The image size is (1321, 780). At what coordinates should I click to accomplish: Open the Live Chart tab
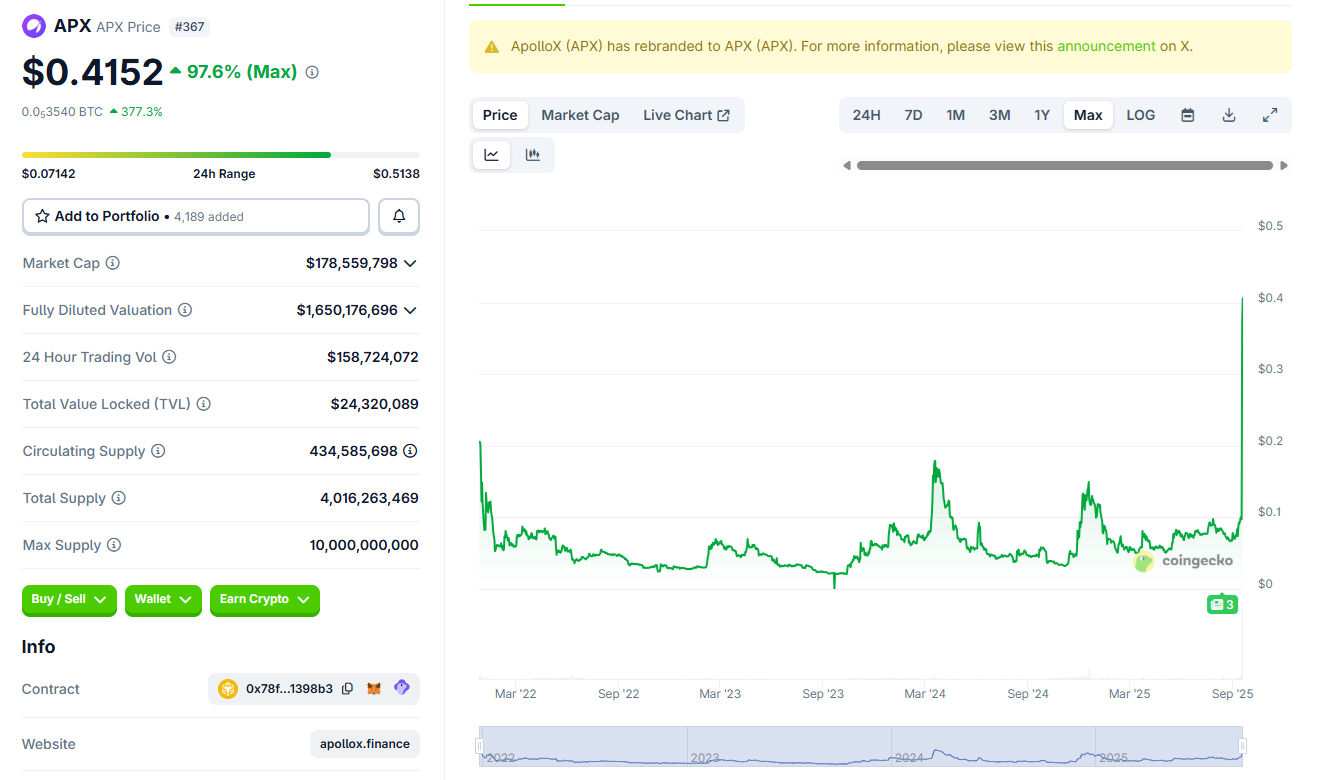point(686,115)
